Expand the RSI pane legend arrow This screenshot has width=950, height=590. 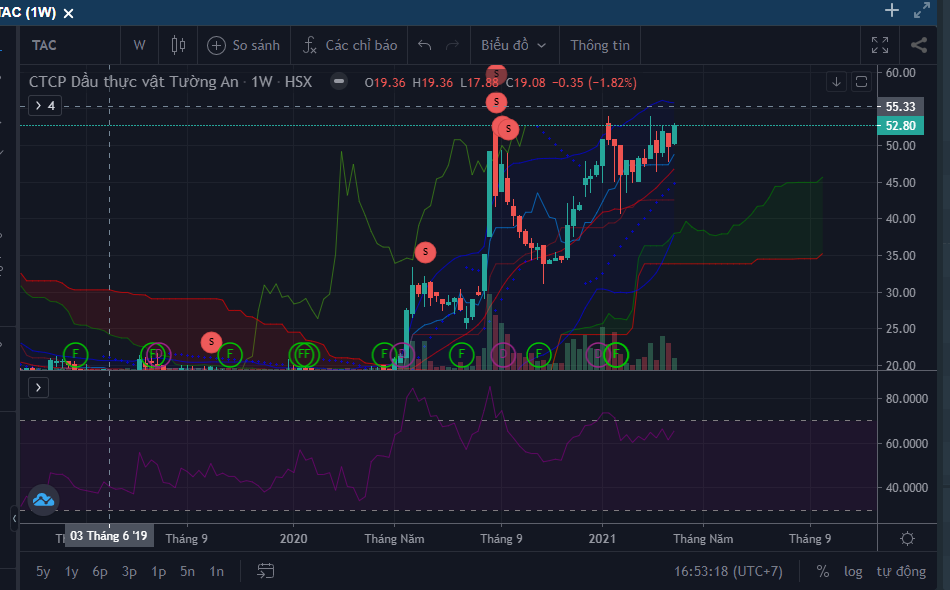39,387
